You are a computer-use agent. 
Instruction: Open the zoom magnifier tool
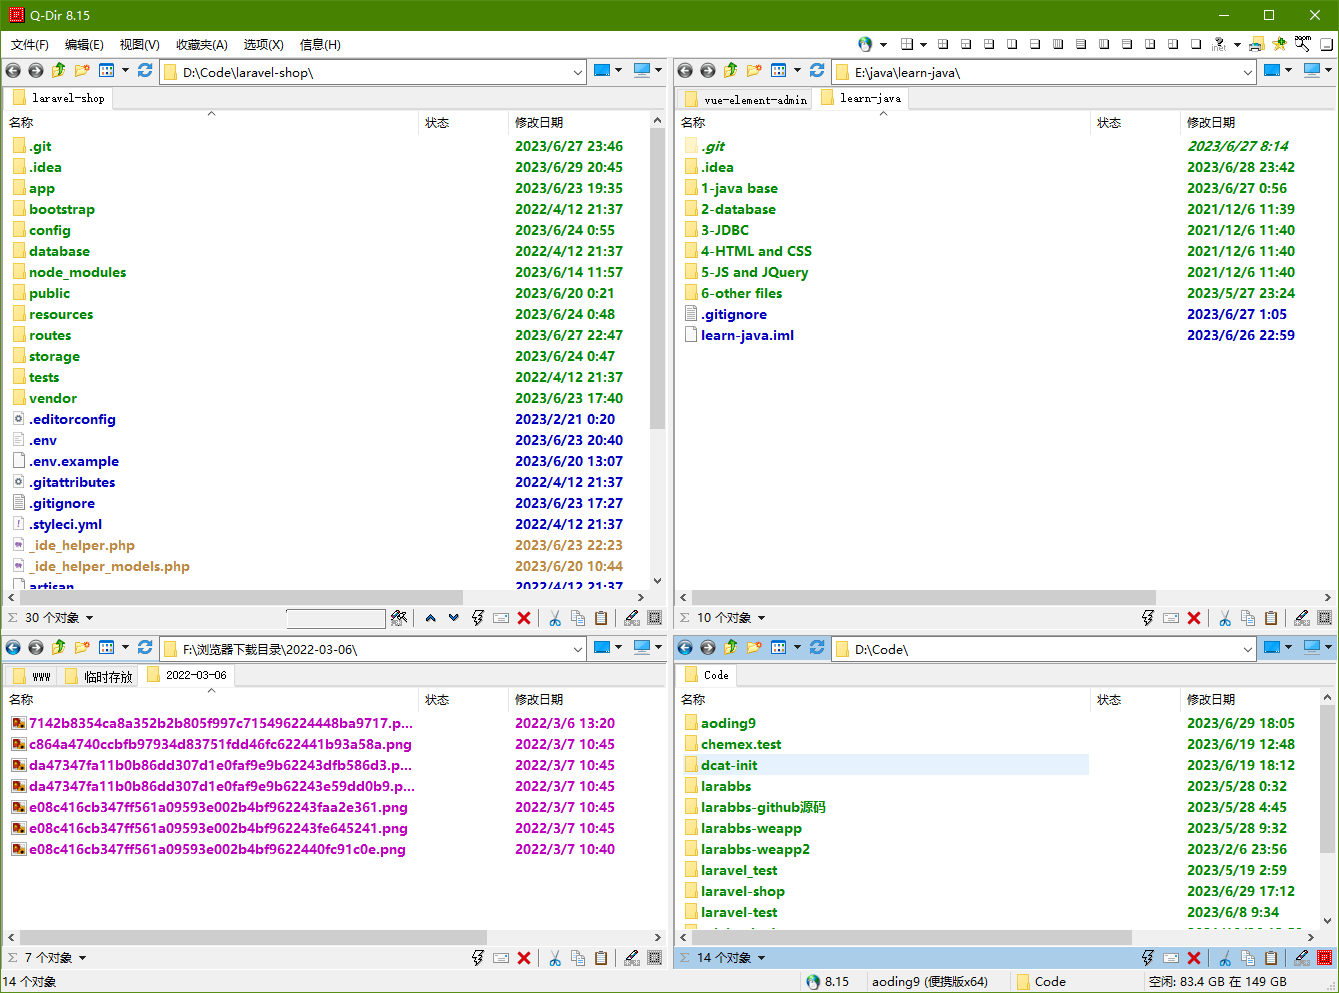click(1302, 44)
